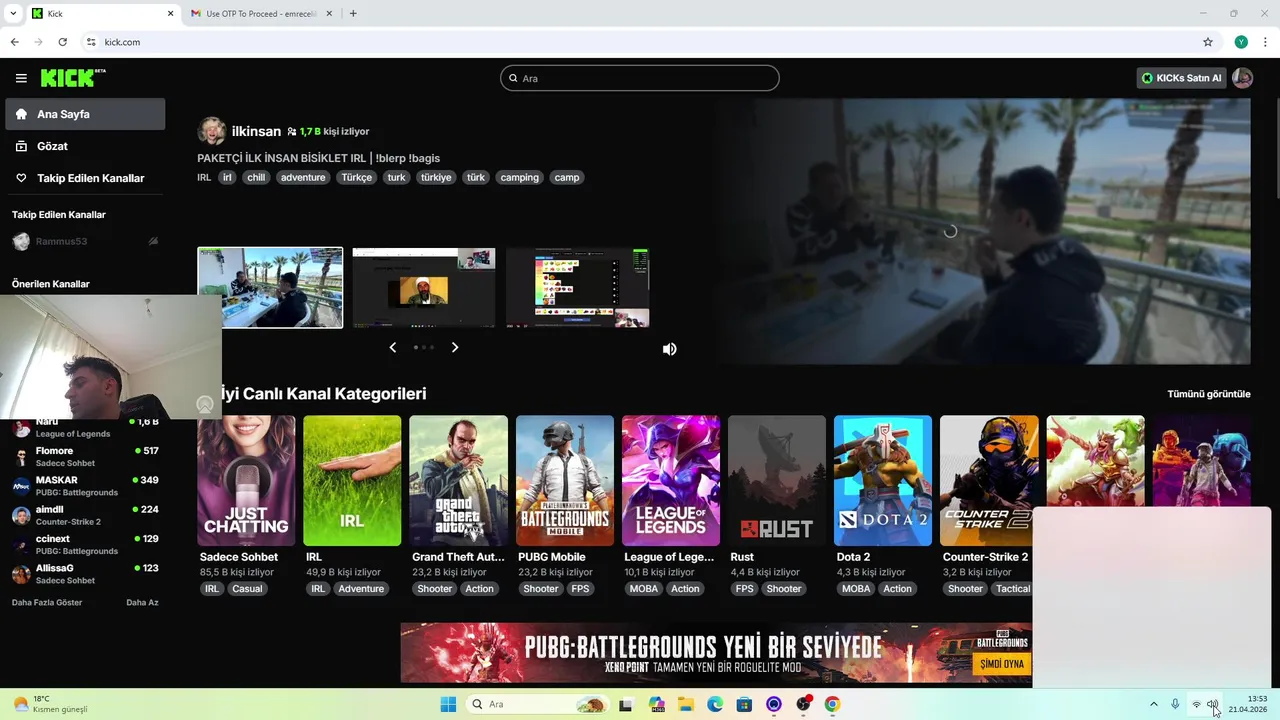This screenshot has width=1280, height=720.
Task: Select first featured stream thumbnail
Action: [270, 288]
